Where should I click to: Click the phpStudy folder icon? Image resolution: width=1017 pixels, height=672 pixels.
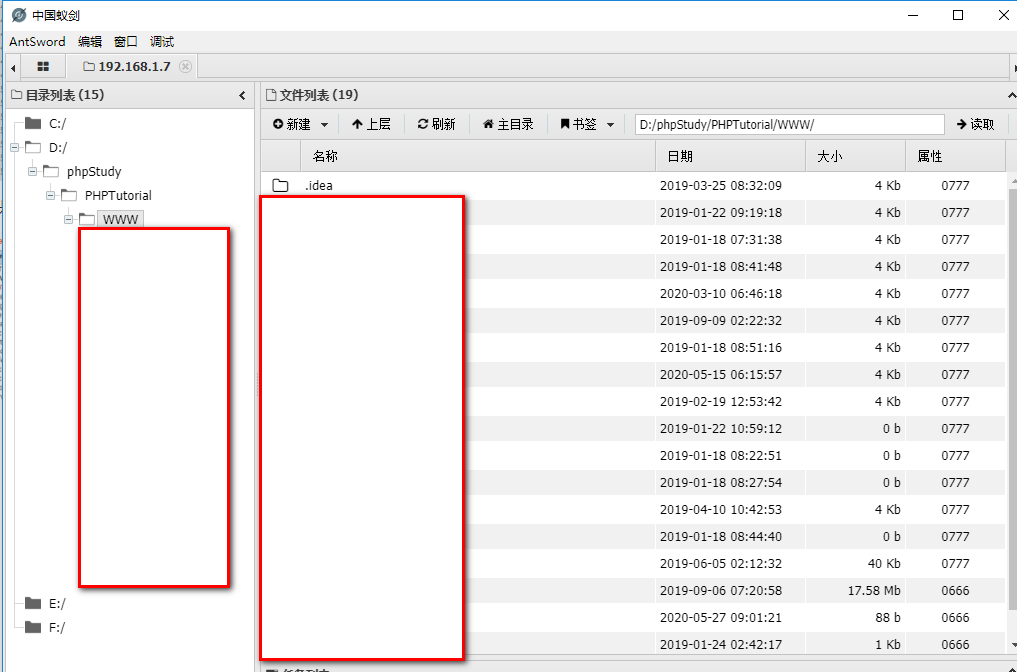pos(51,171)
